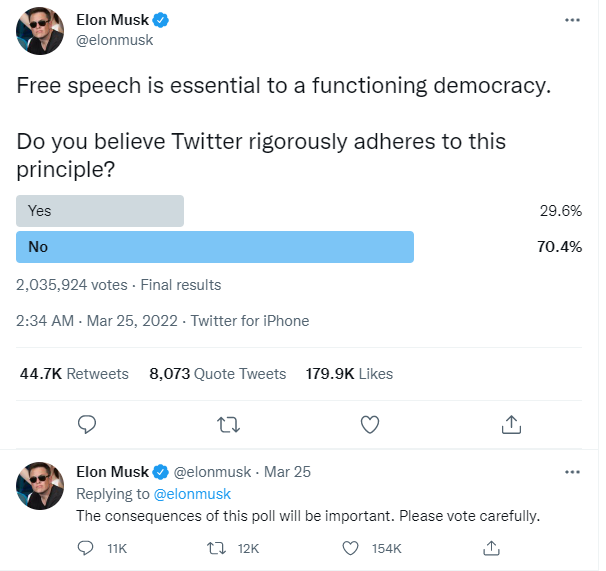Click the No poll result bar

(215, 247)
